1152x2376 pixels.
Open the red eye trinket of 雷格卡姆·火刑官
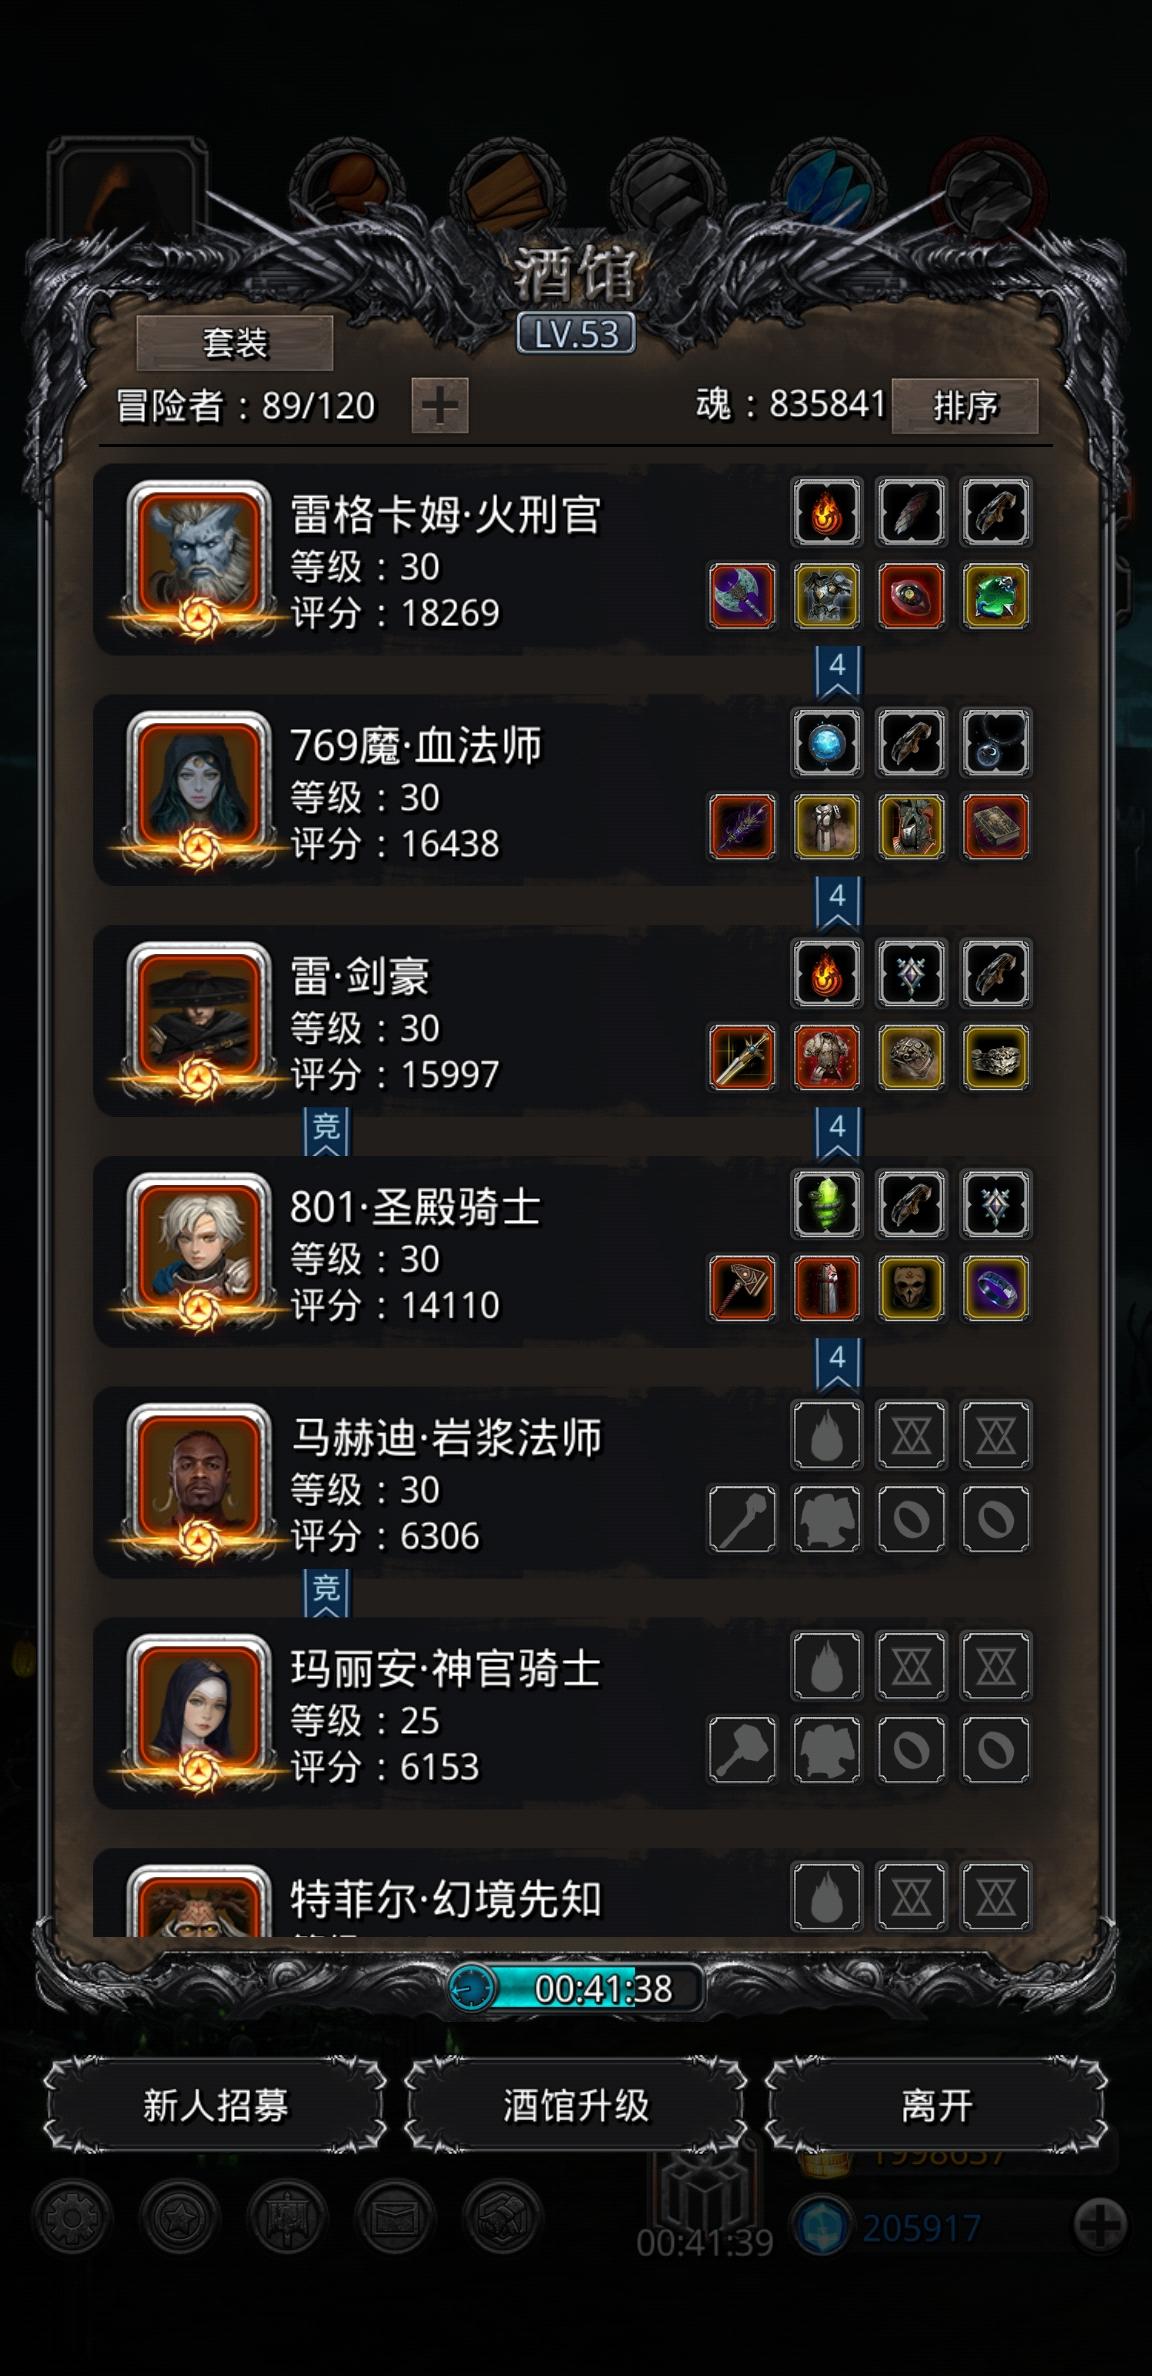(x=911, y=597)
